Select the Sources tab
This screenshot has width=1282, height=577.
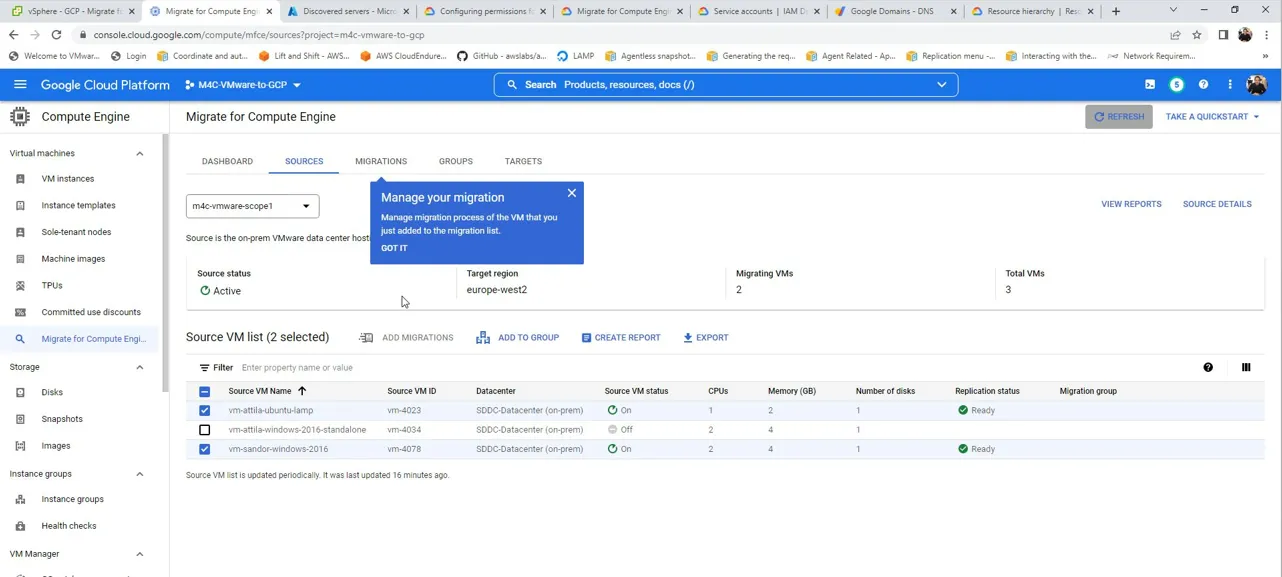click(304, 161)
